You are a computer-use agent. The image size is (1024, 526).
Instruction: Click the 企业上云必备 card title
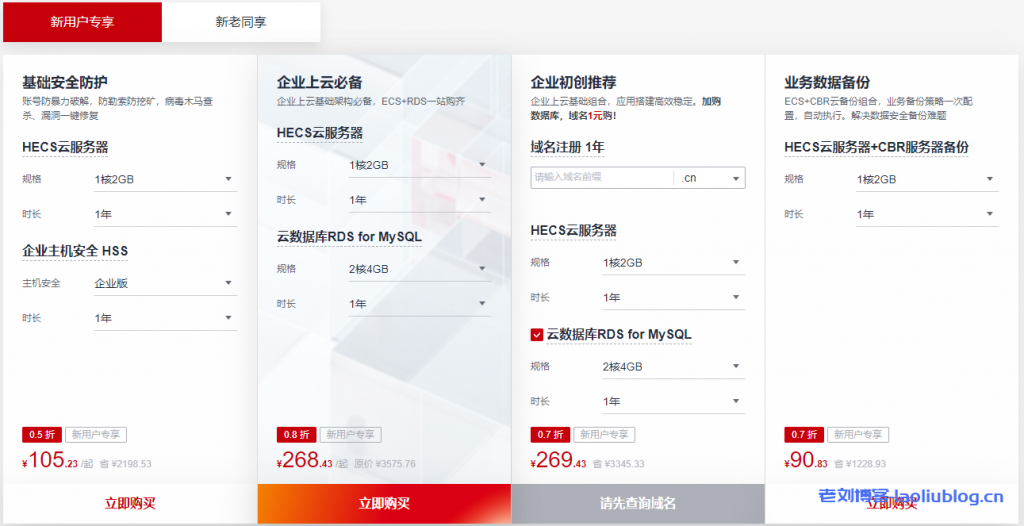(x=319, y=83)
